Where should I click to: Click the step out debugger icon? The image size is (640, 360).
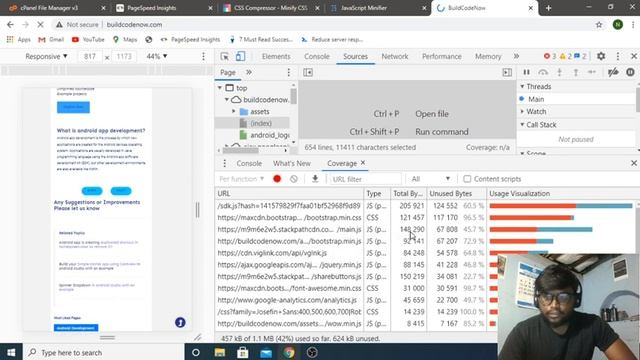pos(576,72)
